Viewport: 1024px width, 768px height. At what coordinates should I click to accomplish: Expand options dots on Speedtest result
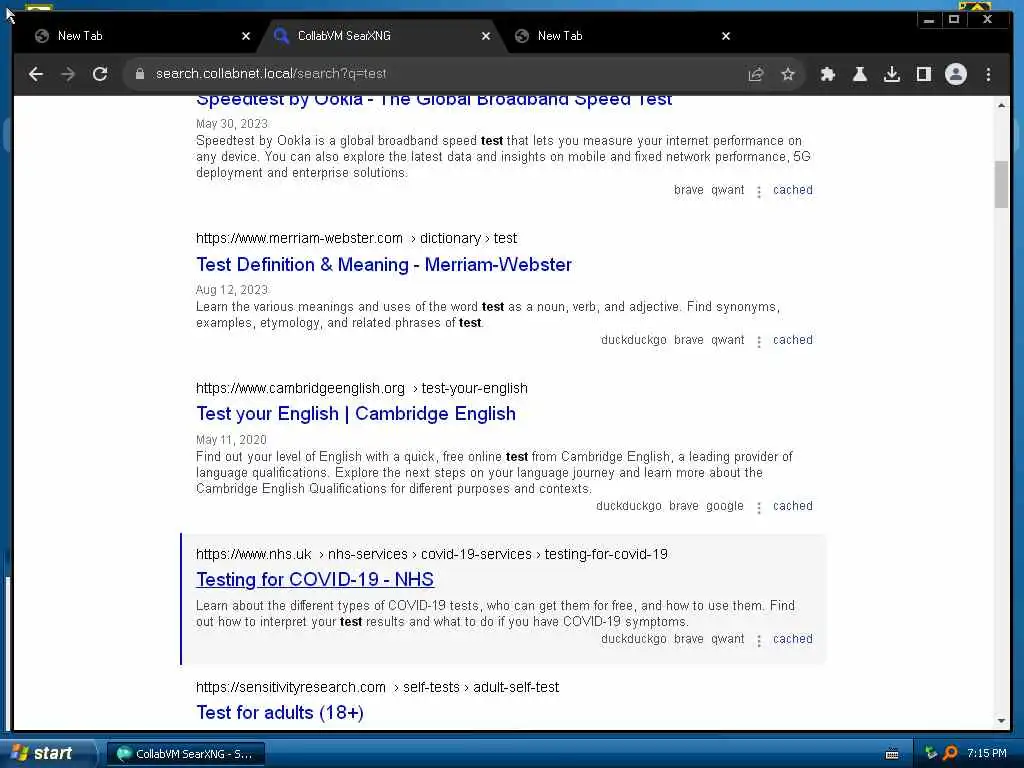[x=758, y=191]
